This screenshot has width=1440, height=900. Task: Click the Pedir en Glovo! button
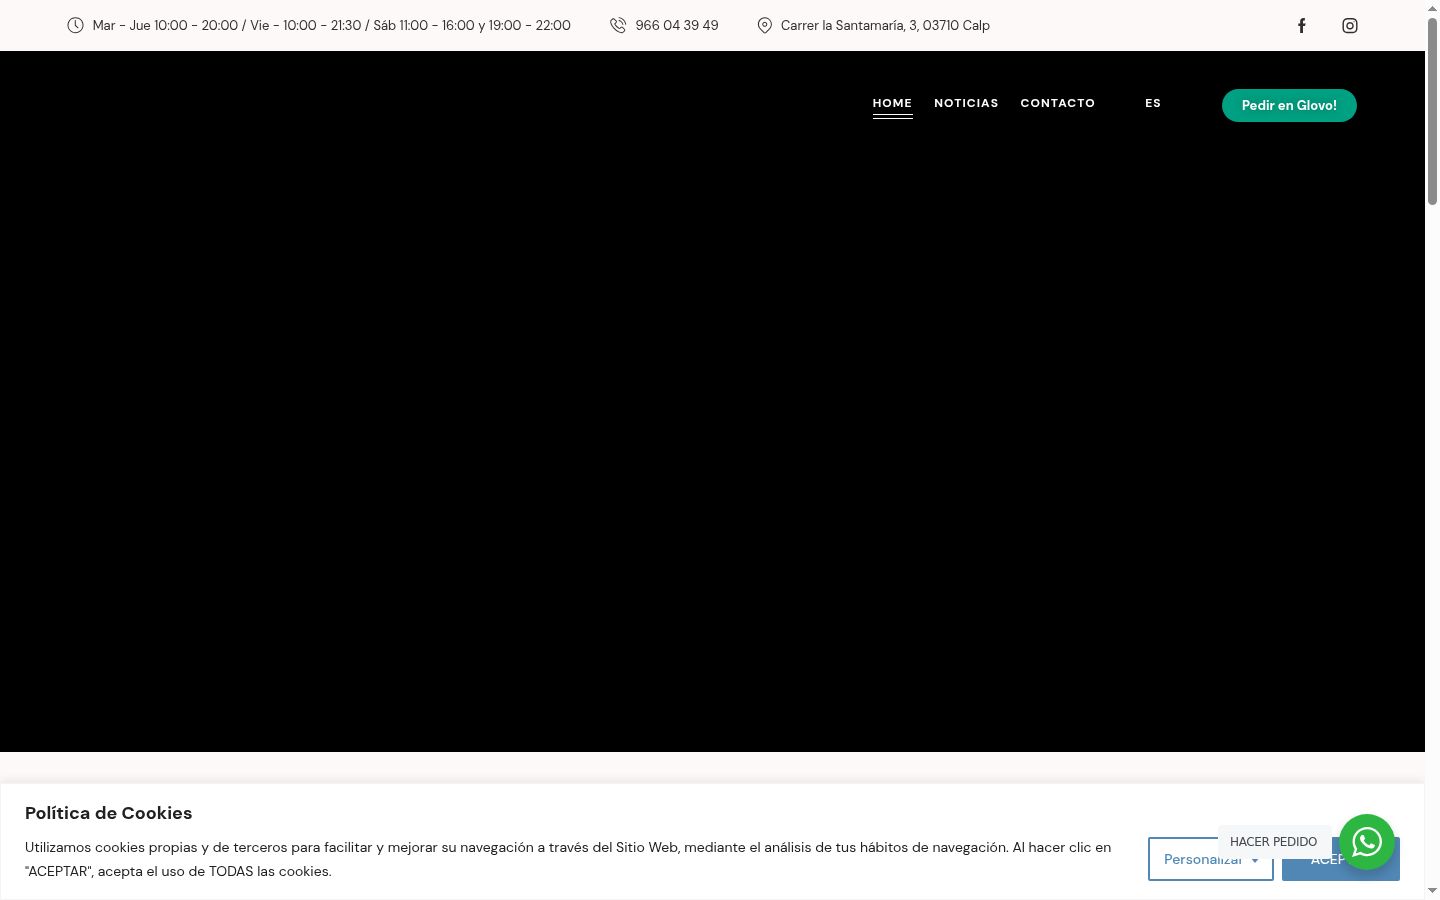[1289, 105]
